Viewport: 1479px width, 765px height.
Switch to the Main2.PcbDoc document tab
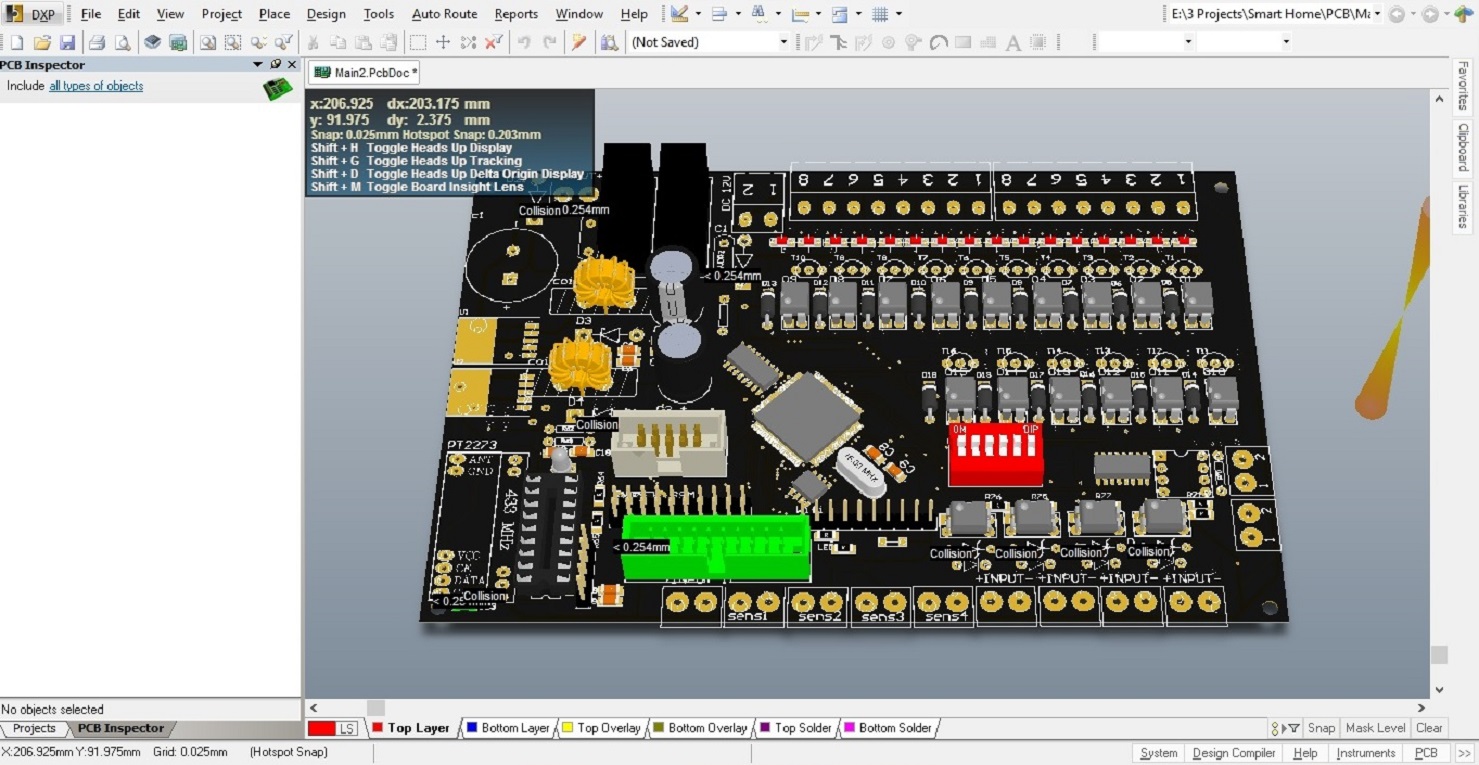[x=365, y=73]
